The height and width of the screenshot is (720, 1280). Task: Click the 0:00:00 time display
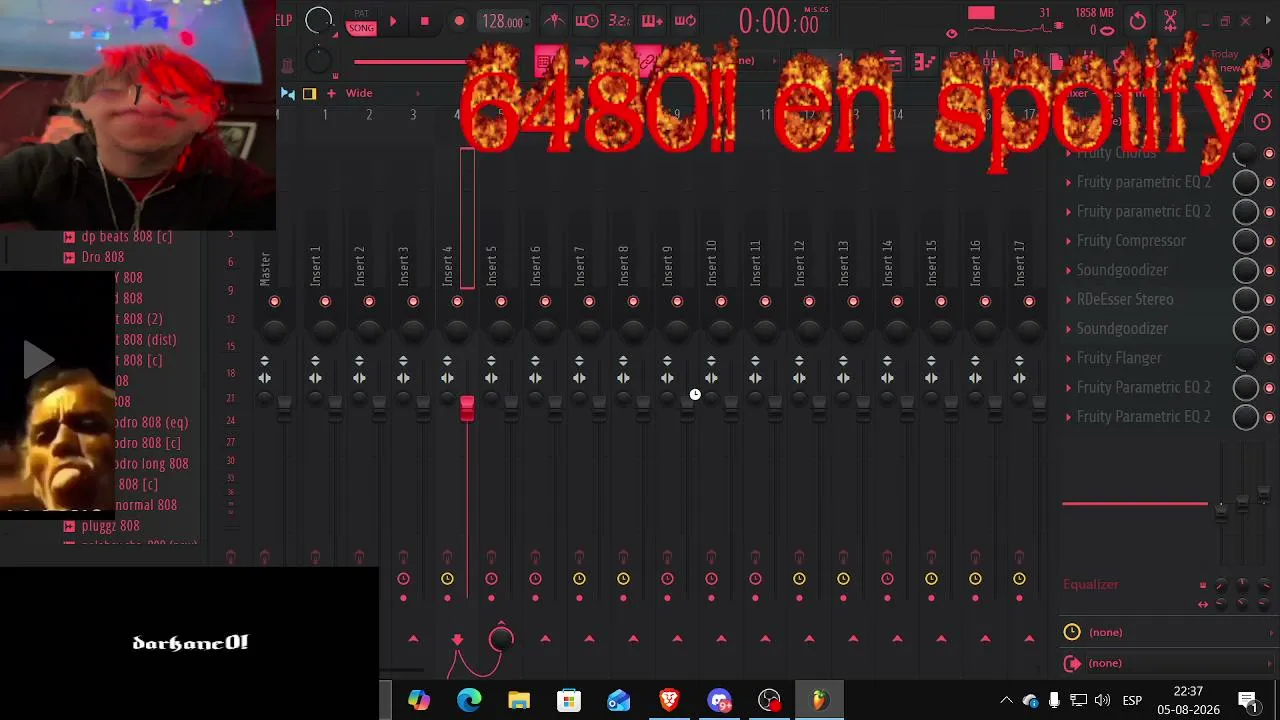click(x=780, y=22)
